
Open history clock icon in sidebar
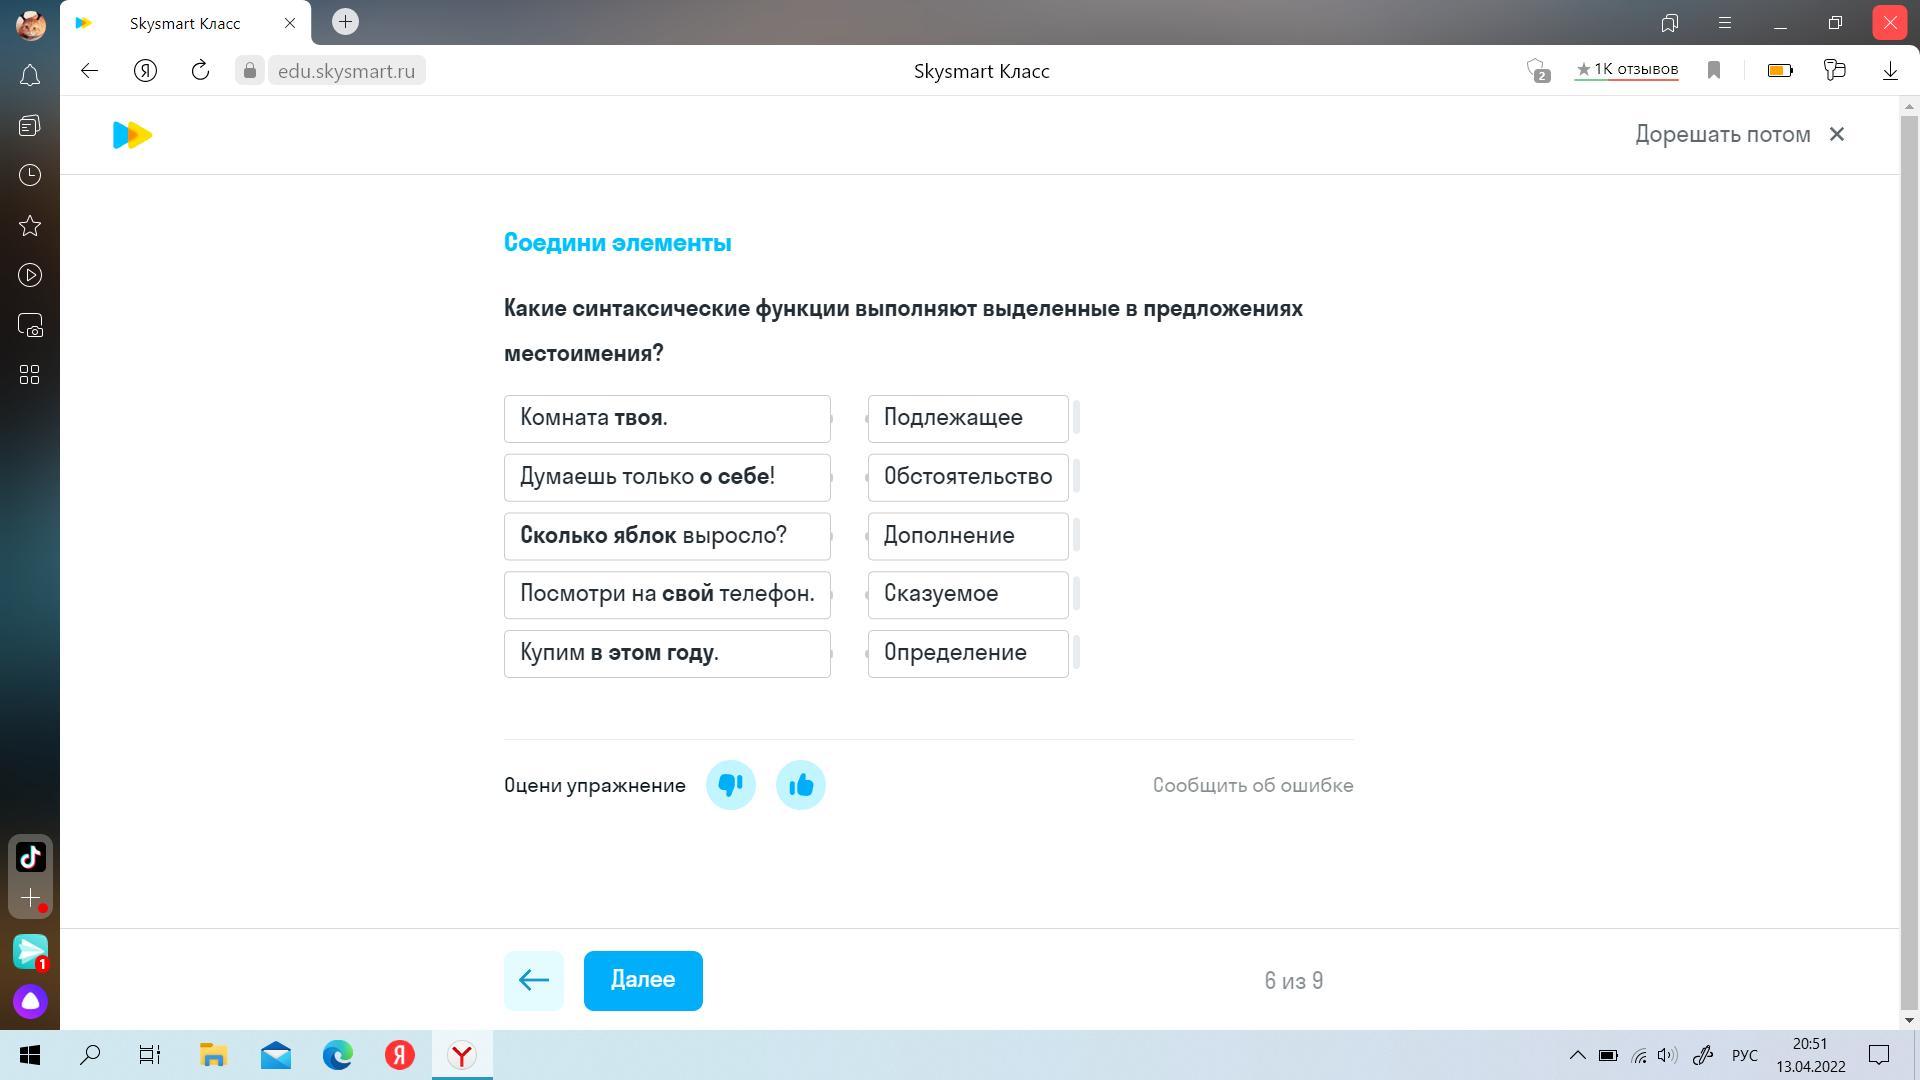30,175
